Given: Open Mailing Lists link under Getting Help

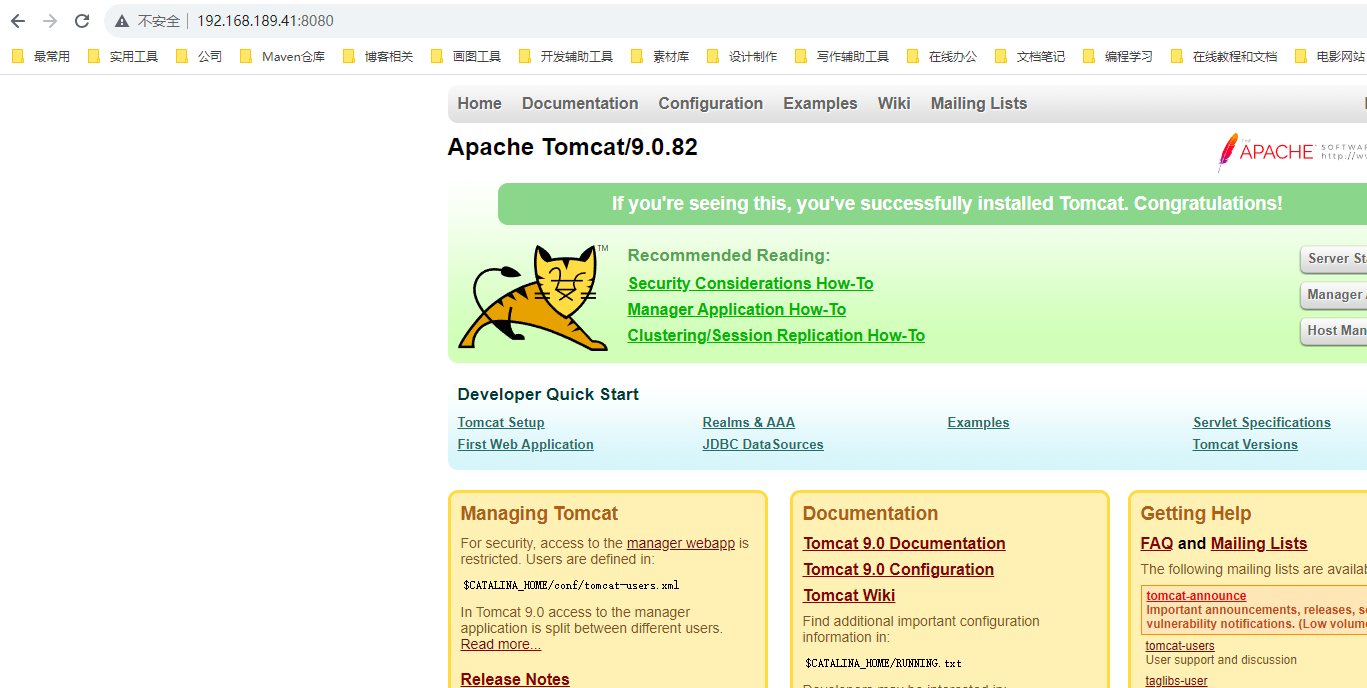Looking at the screenshot, I should [x=1258, y=543].
